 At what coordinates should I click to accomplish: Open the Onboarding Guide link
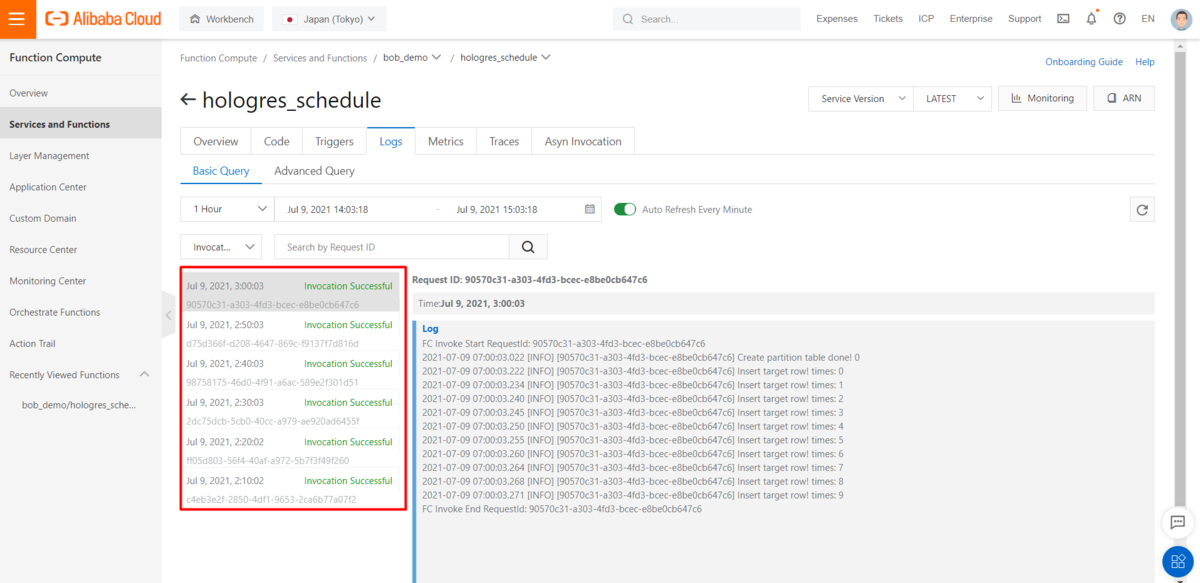(x=1084, y=62)
